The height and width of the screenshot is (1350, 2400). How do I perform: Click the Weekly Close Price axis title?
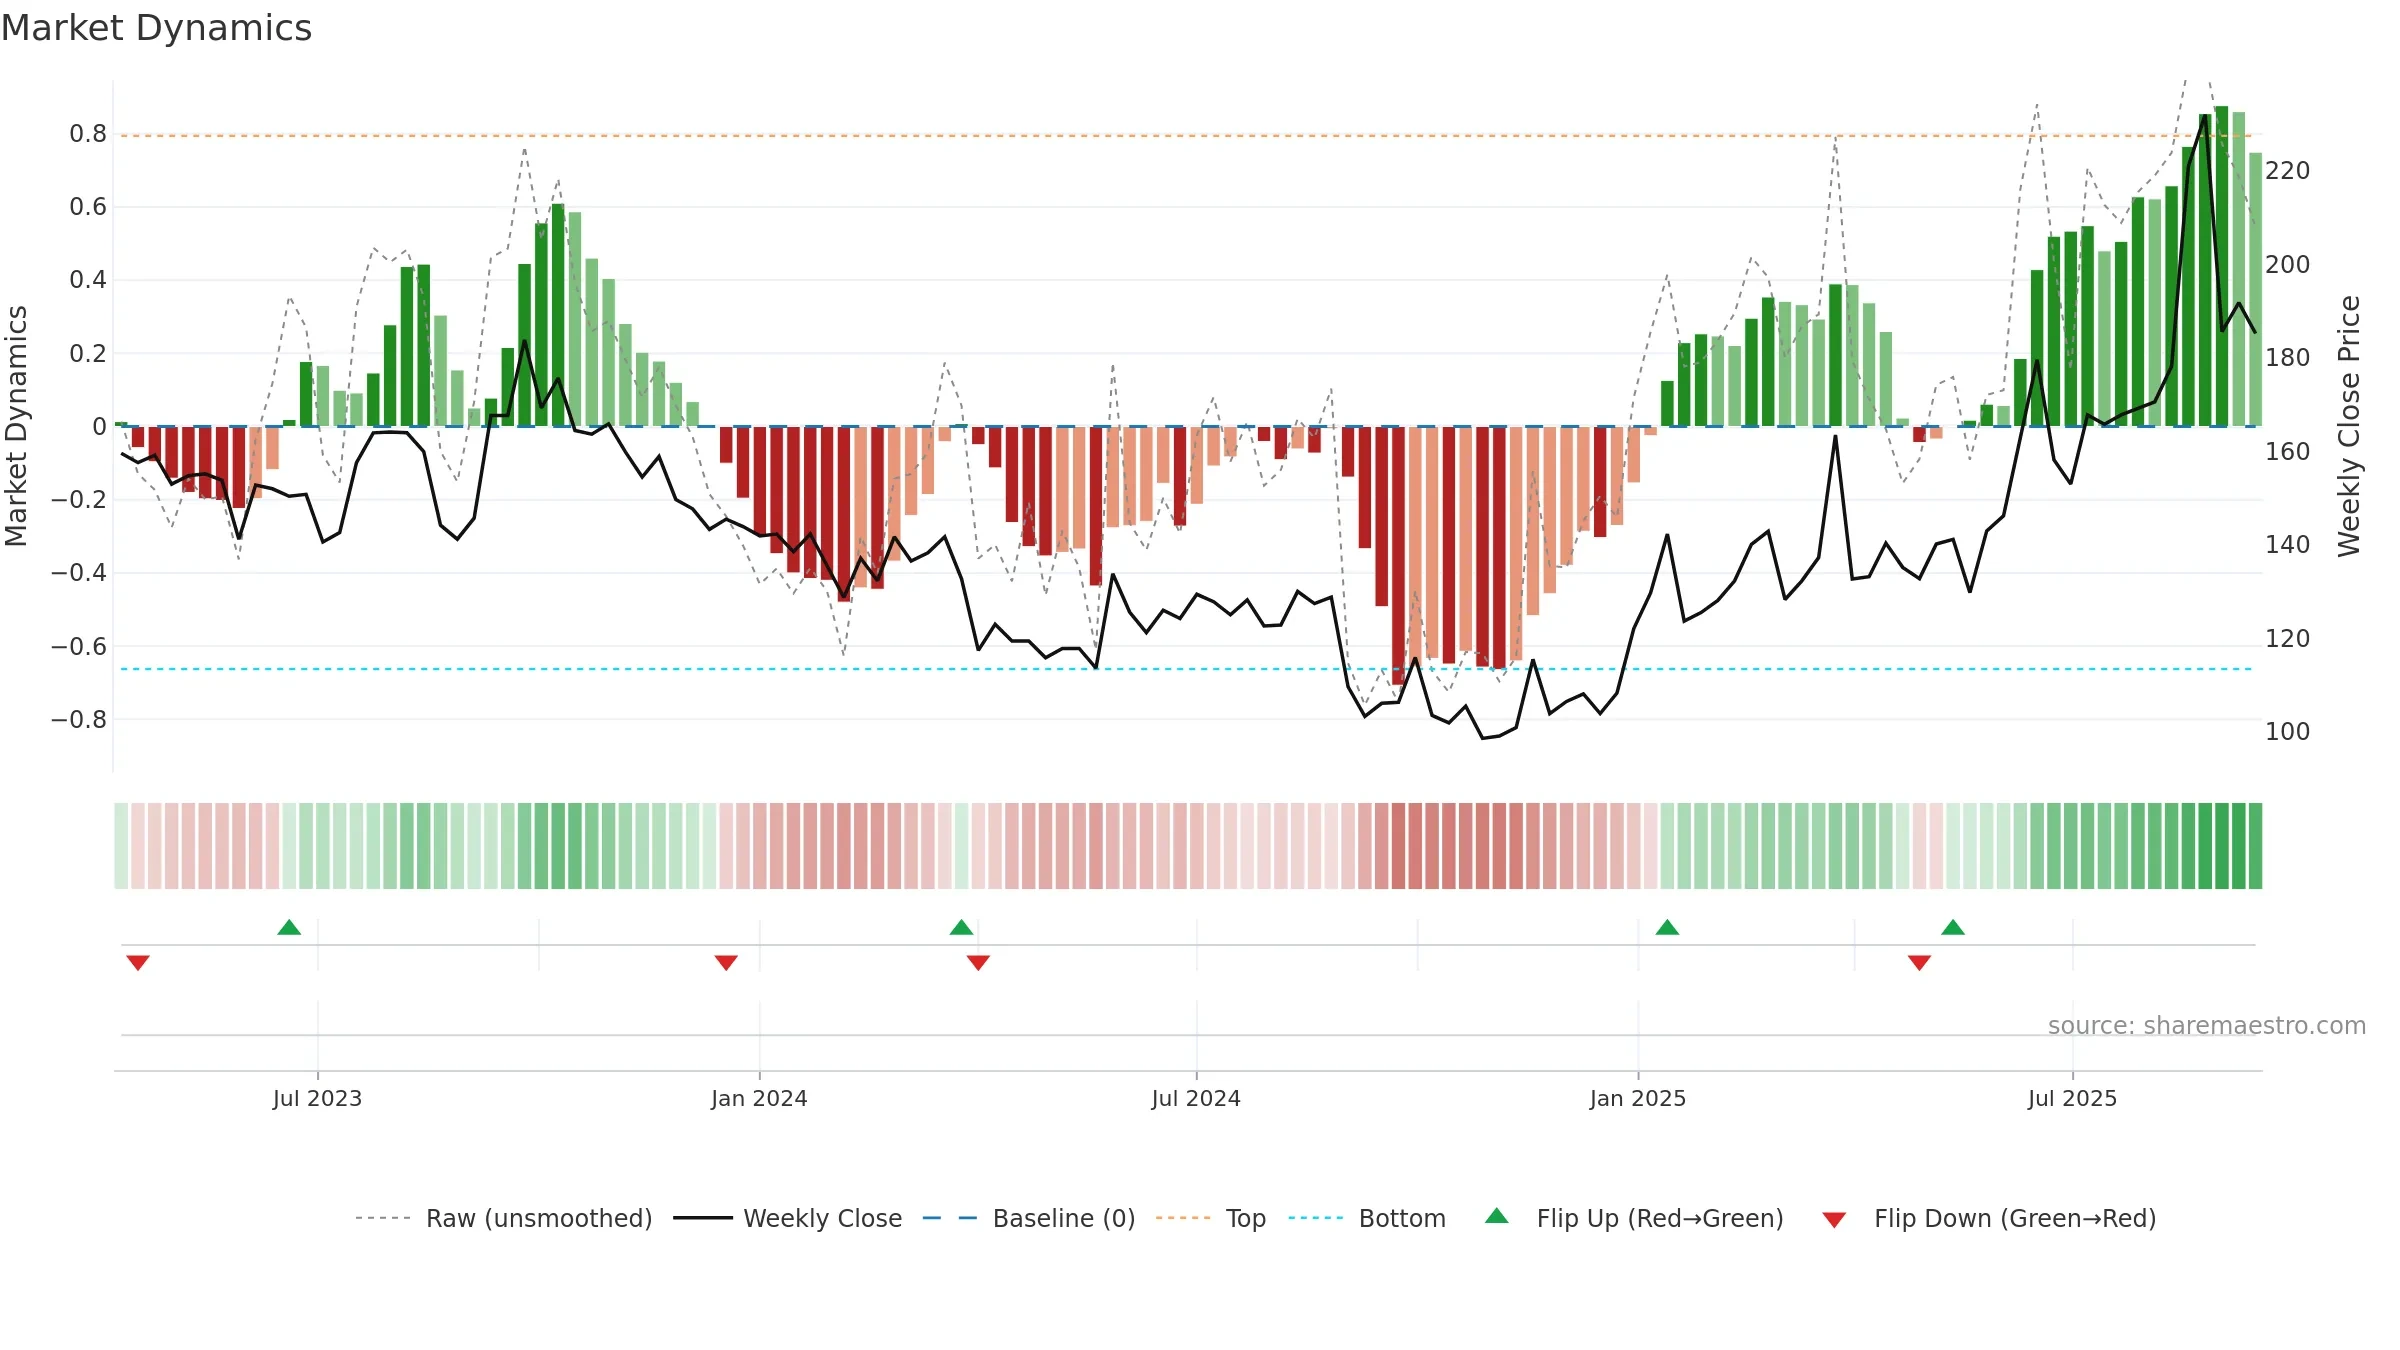click(2349, 426)
